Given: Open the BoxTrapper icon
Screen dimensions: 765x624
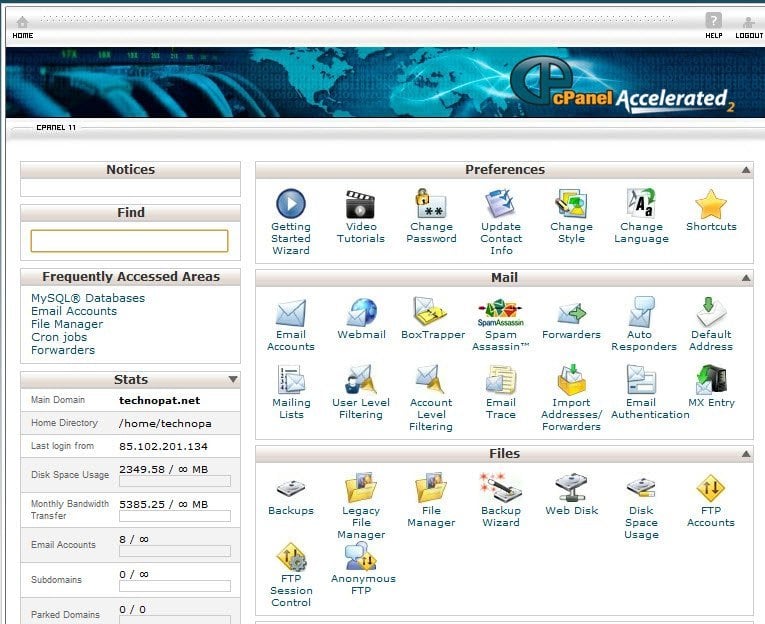Looking at the screenshot, I should [x=431, y=312].
